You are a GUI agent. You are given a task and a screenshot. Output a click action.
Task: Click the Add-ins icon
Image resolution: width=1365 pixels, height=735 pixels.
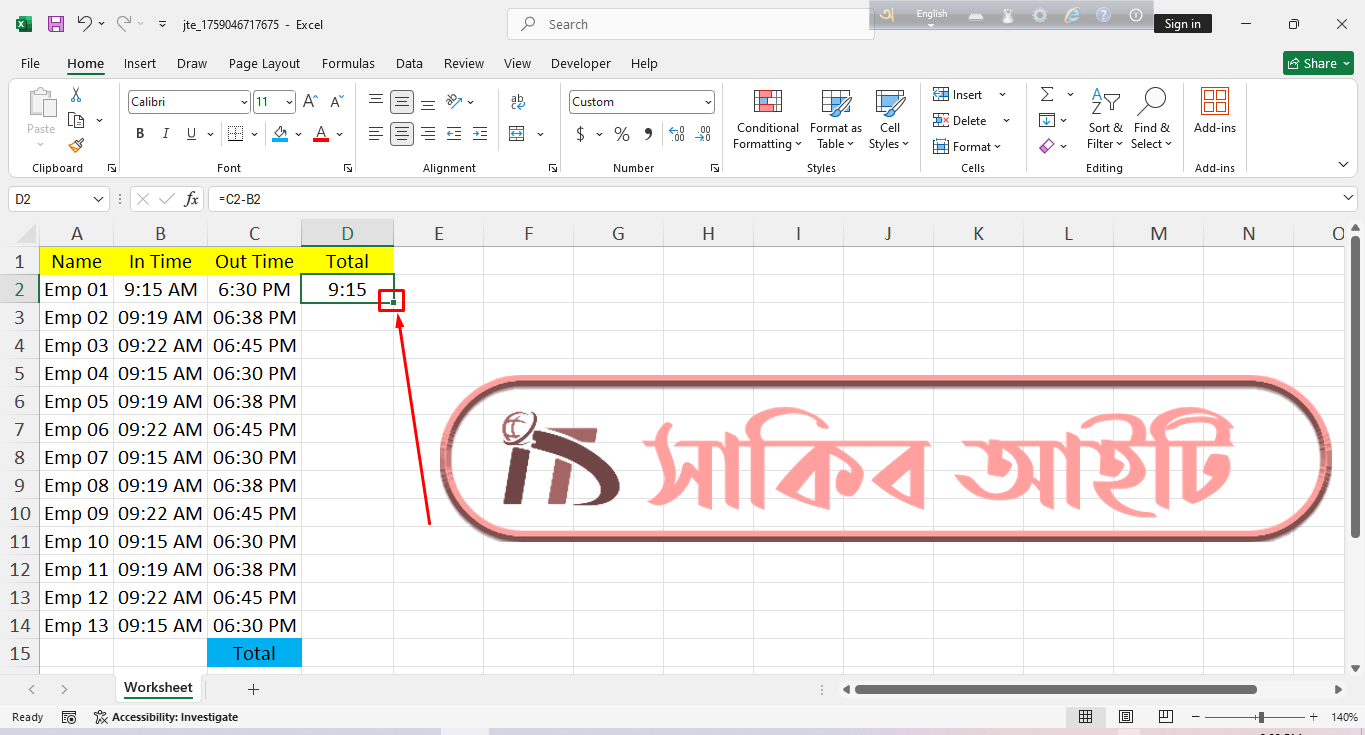click(1214, 110)
